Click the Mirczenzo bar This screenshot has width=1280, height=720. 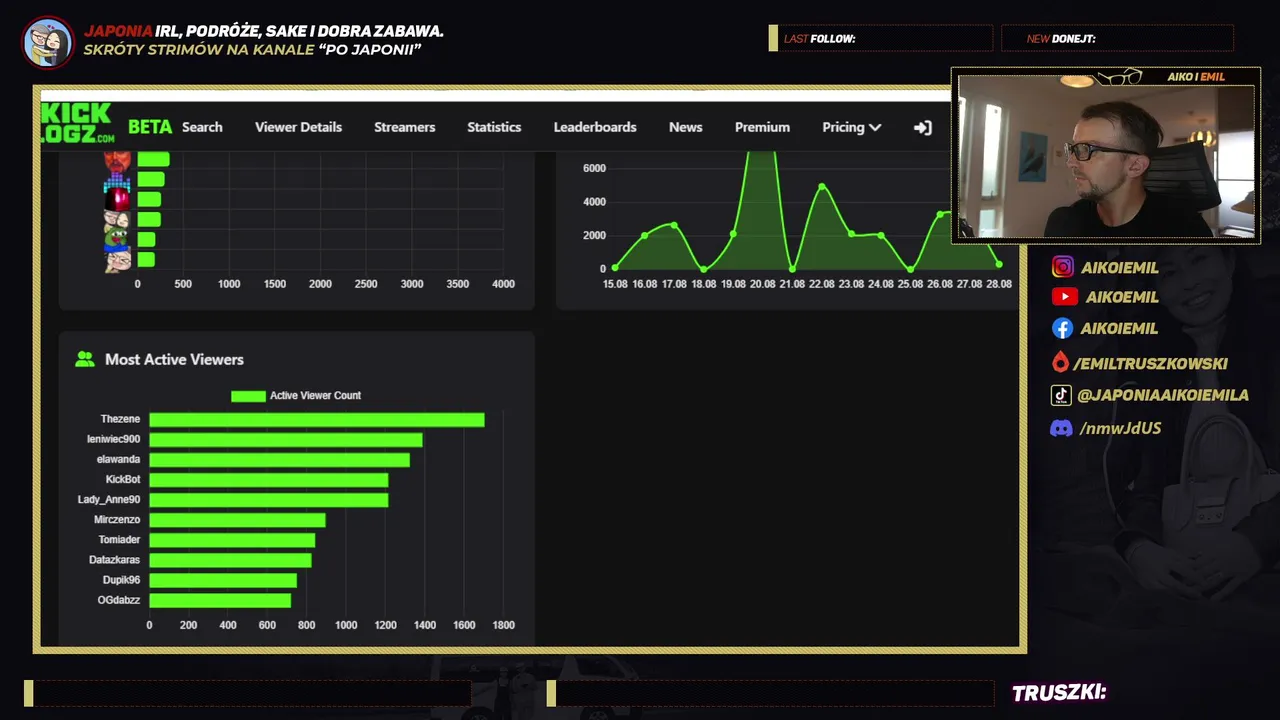237,520
